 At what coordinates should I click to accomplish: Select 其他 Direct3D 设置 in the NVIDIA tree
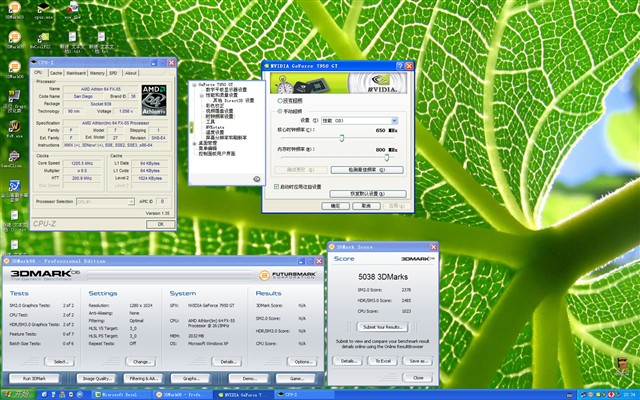point(233,100)
